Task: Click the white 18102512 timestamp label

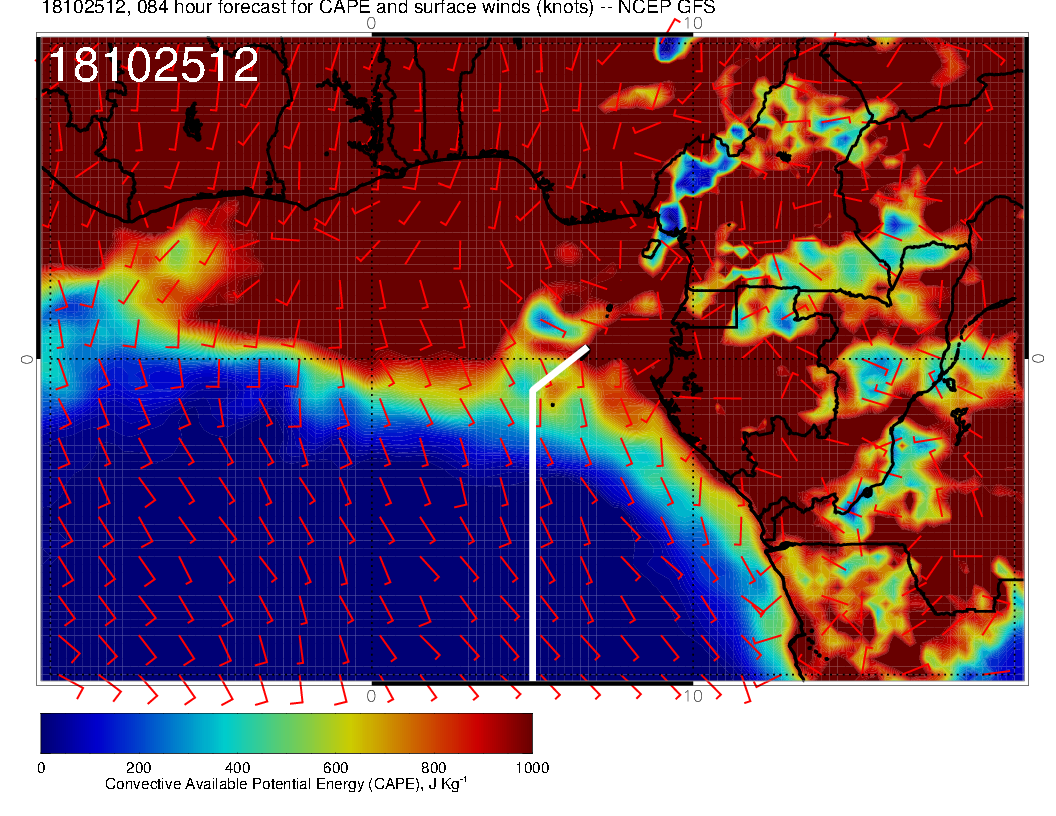Action: tap(153, 66)
